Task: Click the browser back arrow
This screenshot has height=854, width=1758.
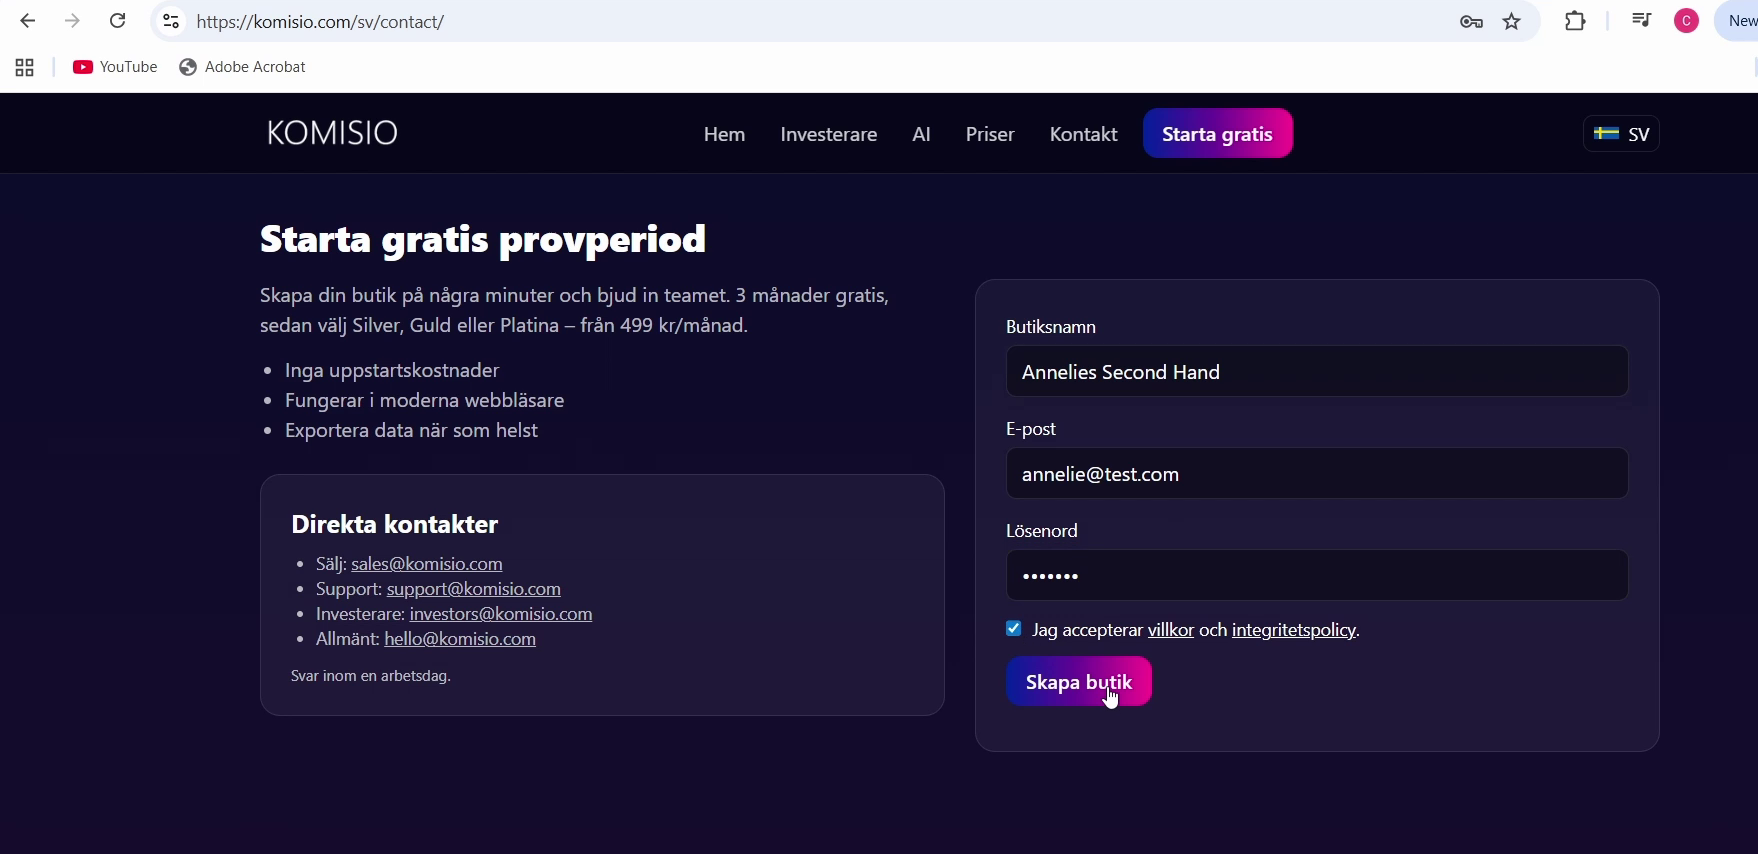Action: pyautogui.click(x=28, y=21)
